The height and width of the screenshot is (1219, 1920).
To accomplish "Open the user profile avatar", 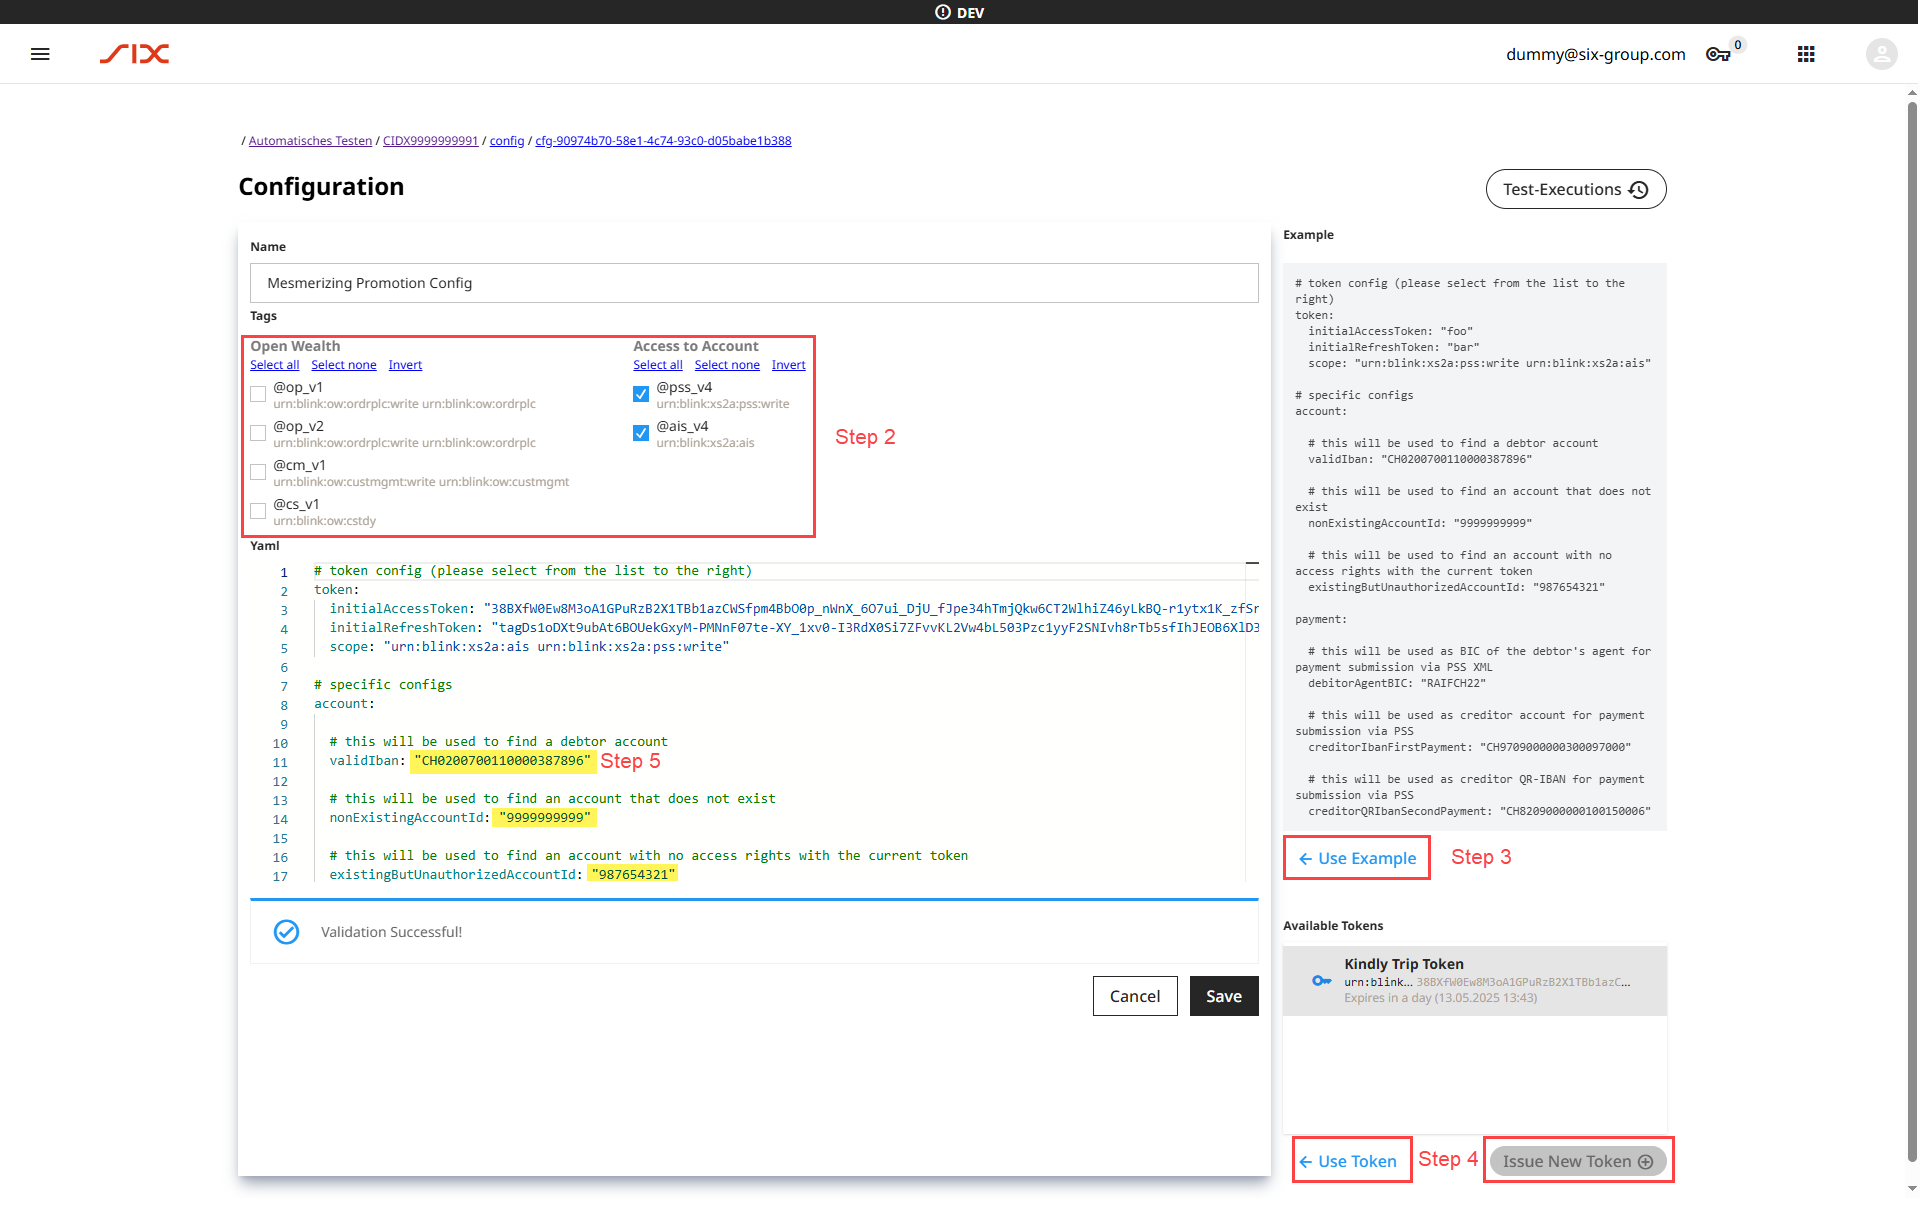I will coord(1881,54).
